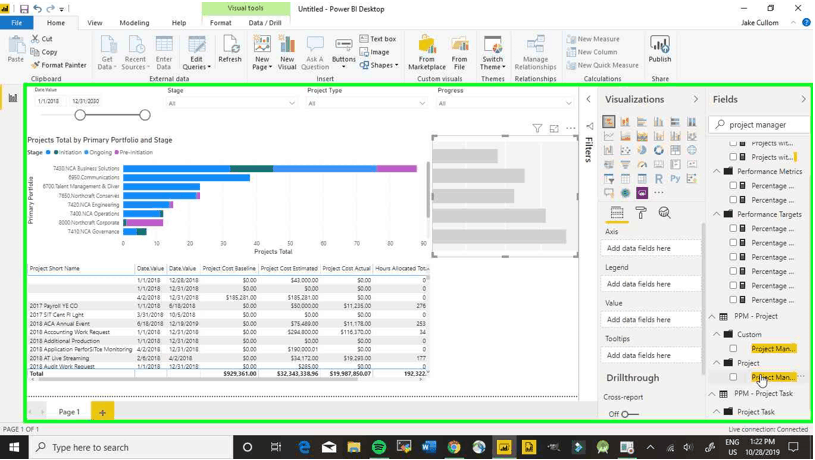Toggle focus mode on the chart
This screenshot has height=460, width=815.
coord(554,128)
